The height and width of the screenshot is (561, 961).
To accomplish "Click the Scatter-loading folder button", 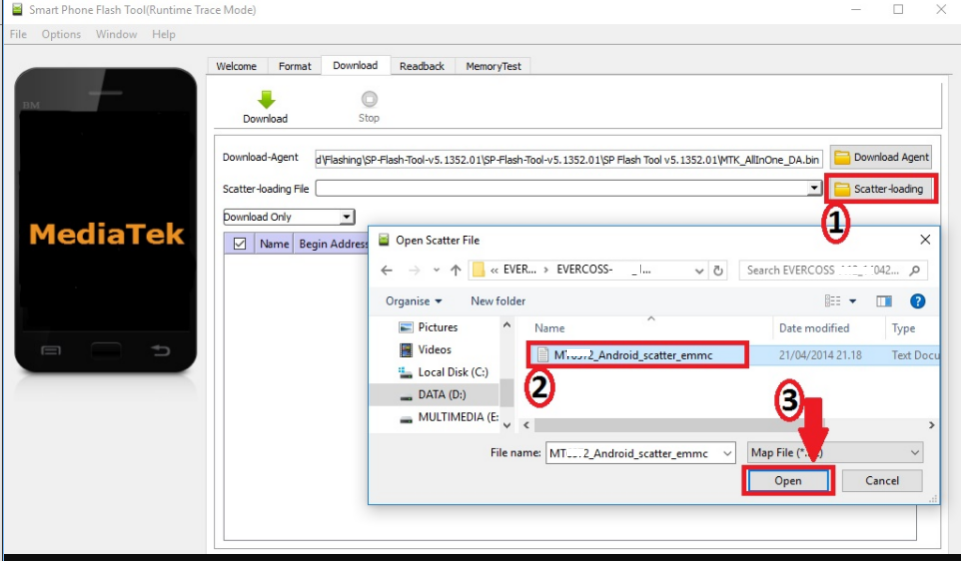I will pyautogui.click(x=881, y=189).
